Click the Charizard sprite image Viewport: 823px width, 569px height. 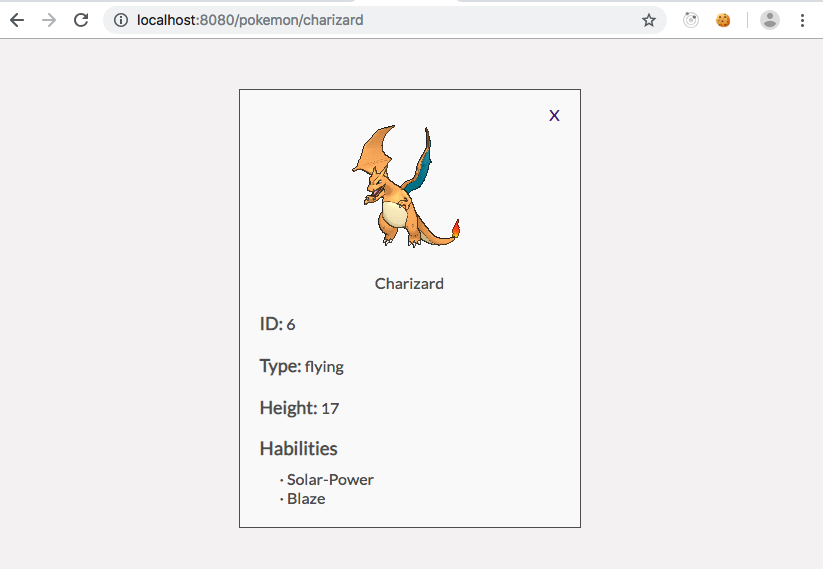[x=406, y=186]
